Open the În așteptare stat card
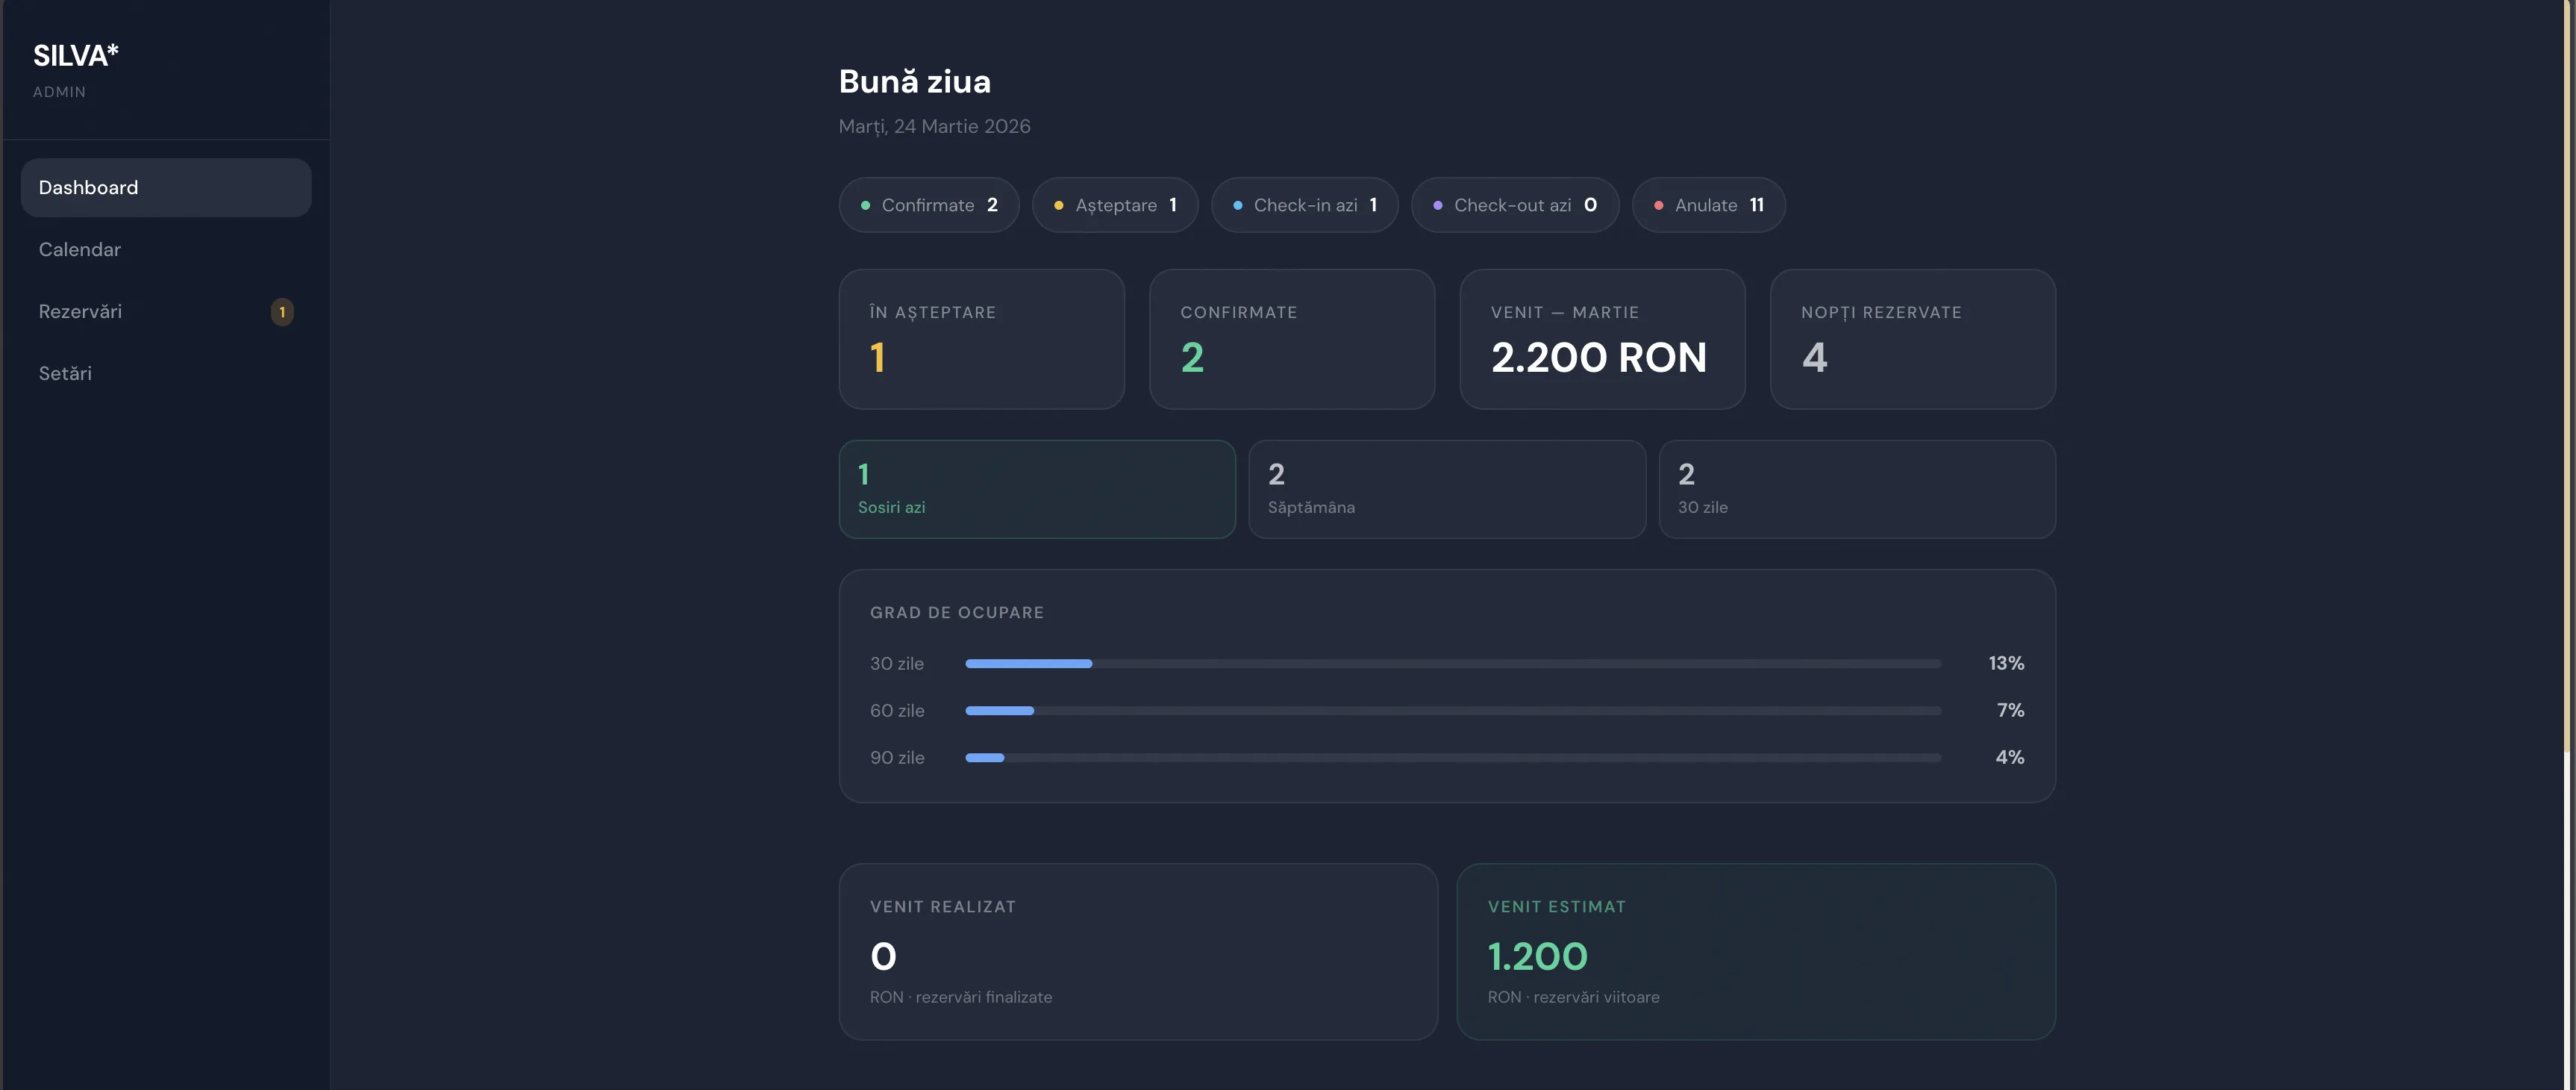 pos(982,339)
